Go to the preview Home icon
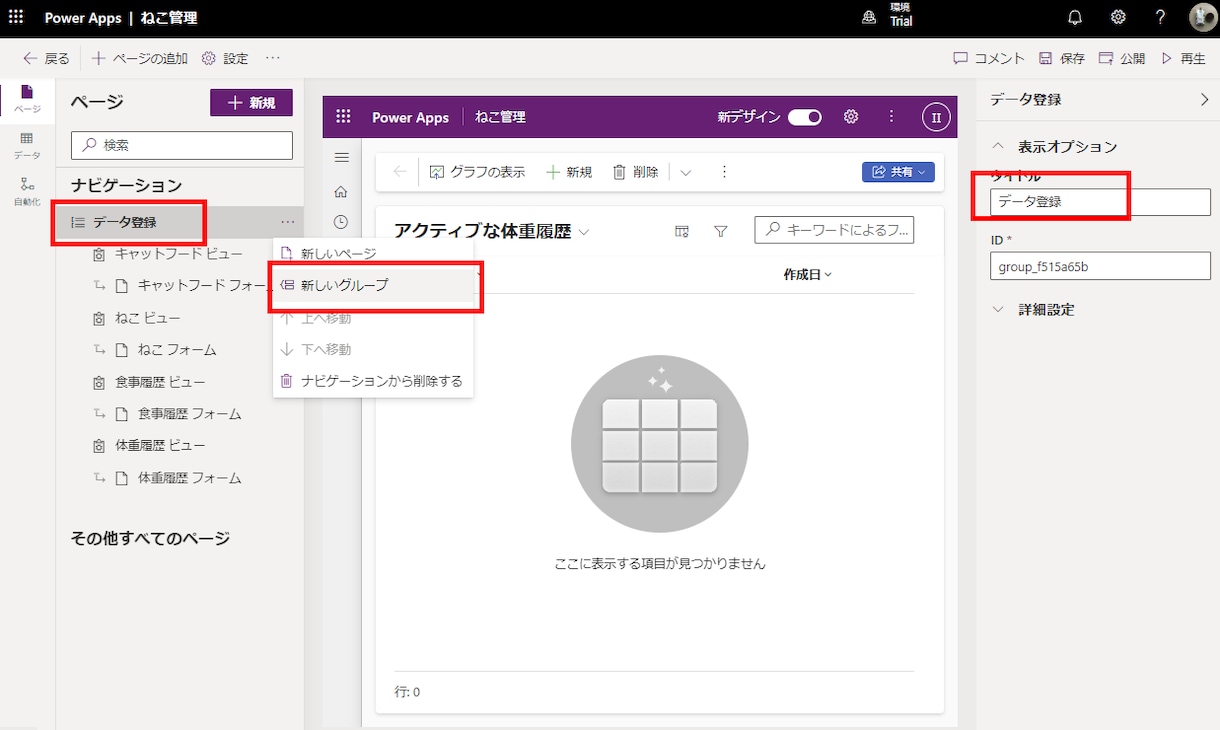This screenshot has height=730, width=1220. point(341,191)
